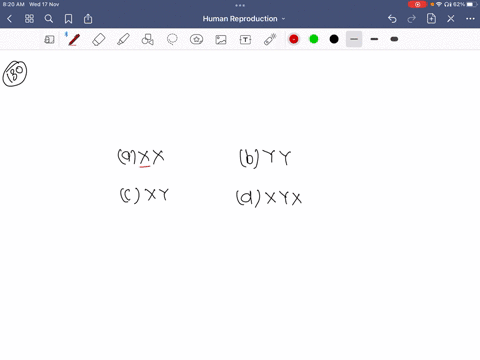The image size is (480, 360).
Task: Select the Image insert tool
Action: [x=221, y=40]
